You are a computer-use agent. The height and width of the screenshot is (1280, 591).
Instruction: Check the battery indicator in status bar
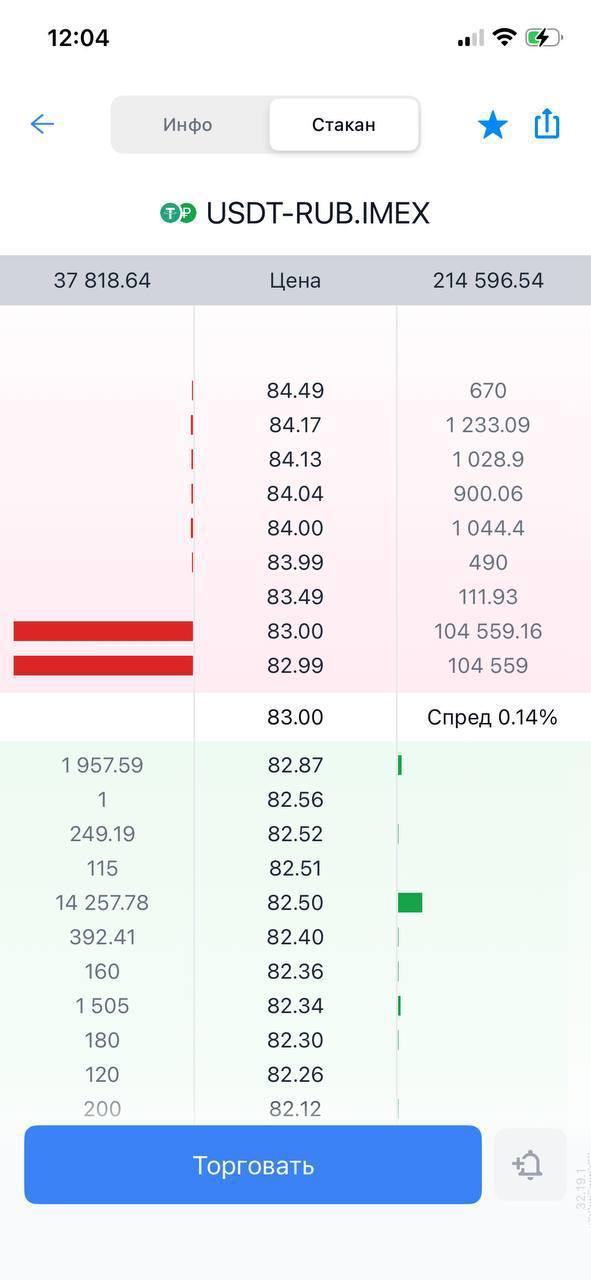click(x=544, y=38)
